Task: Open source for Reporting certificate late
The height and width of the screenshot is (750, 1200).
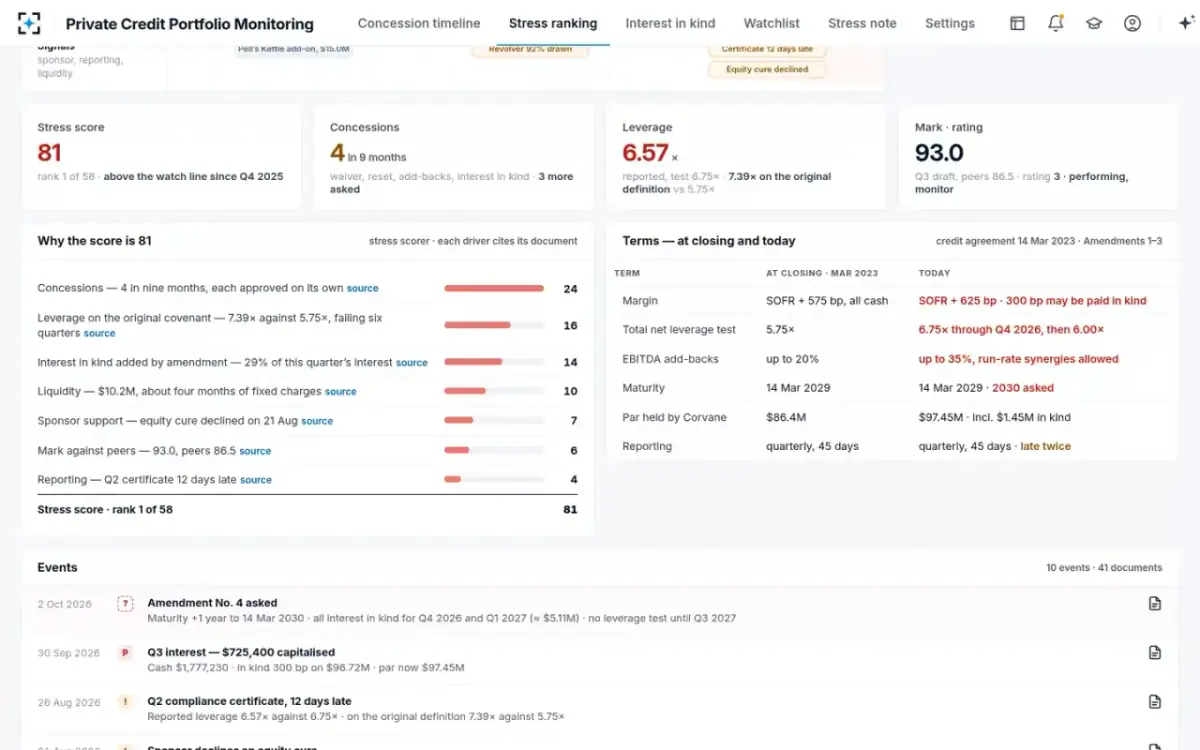Action: click(256, 480)
